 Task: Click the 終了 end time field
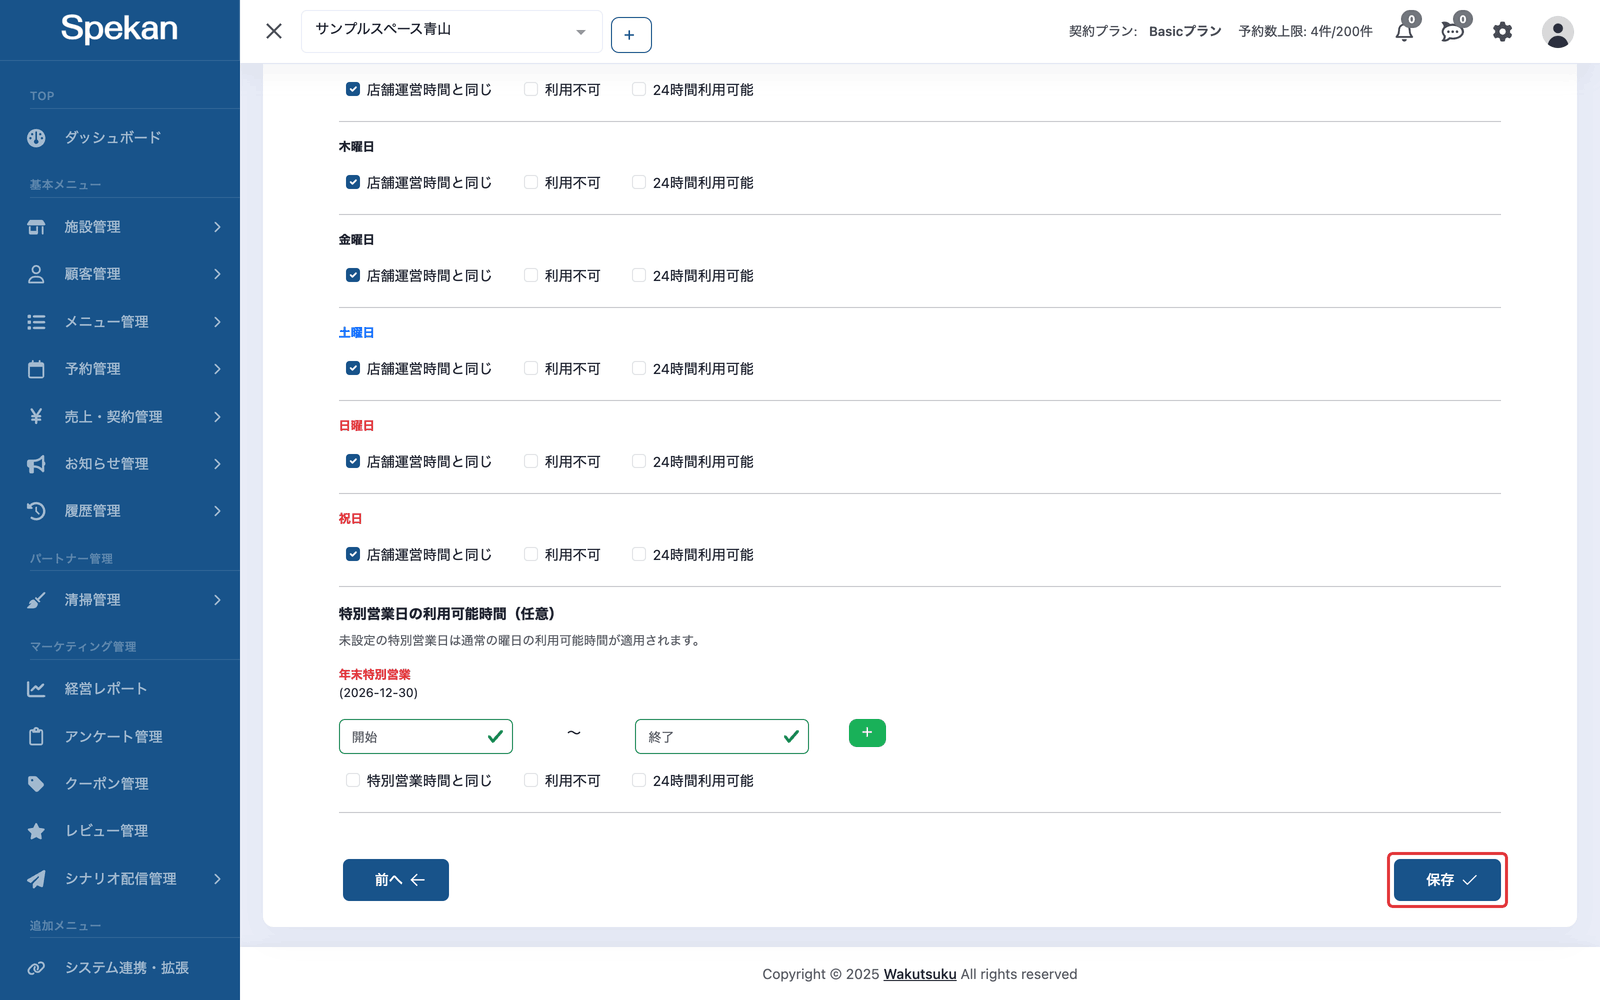tap(722, 736)
